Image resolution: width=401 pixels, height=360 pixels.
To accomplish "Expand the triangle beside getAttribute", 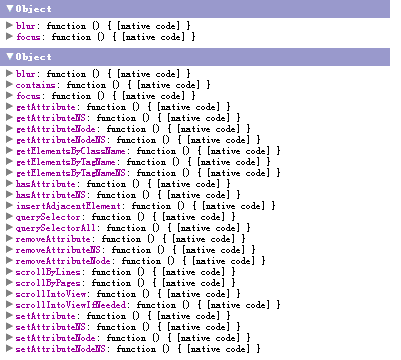I will tap(9, 106).
